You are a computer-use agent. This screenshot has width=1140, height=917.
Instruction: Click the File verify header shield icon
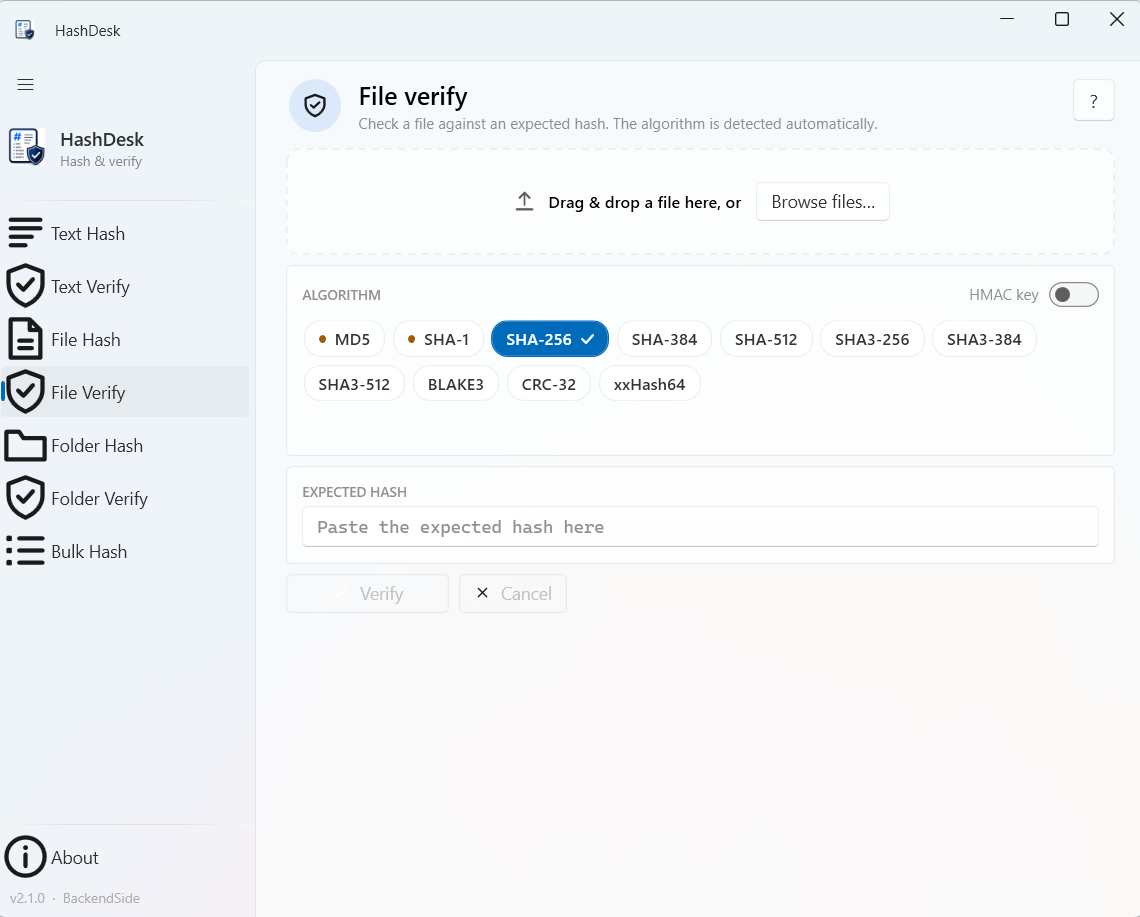point(315,105)
